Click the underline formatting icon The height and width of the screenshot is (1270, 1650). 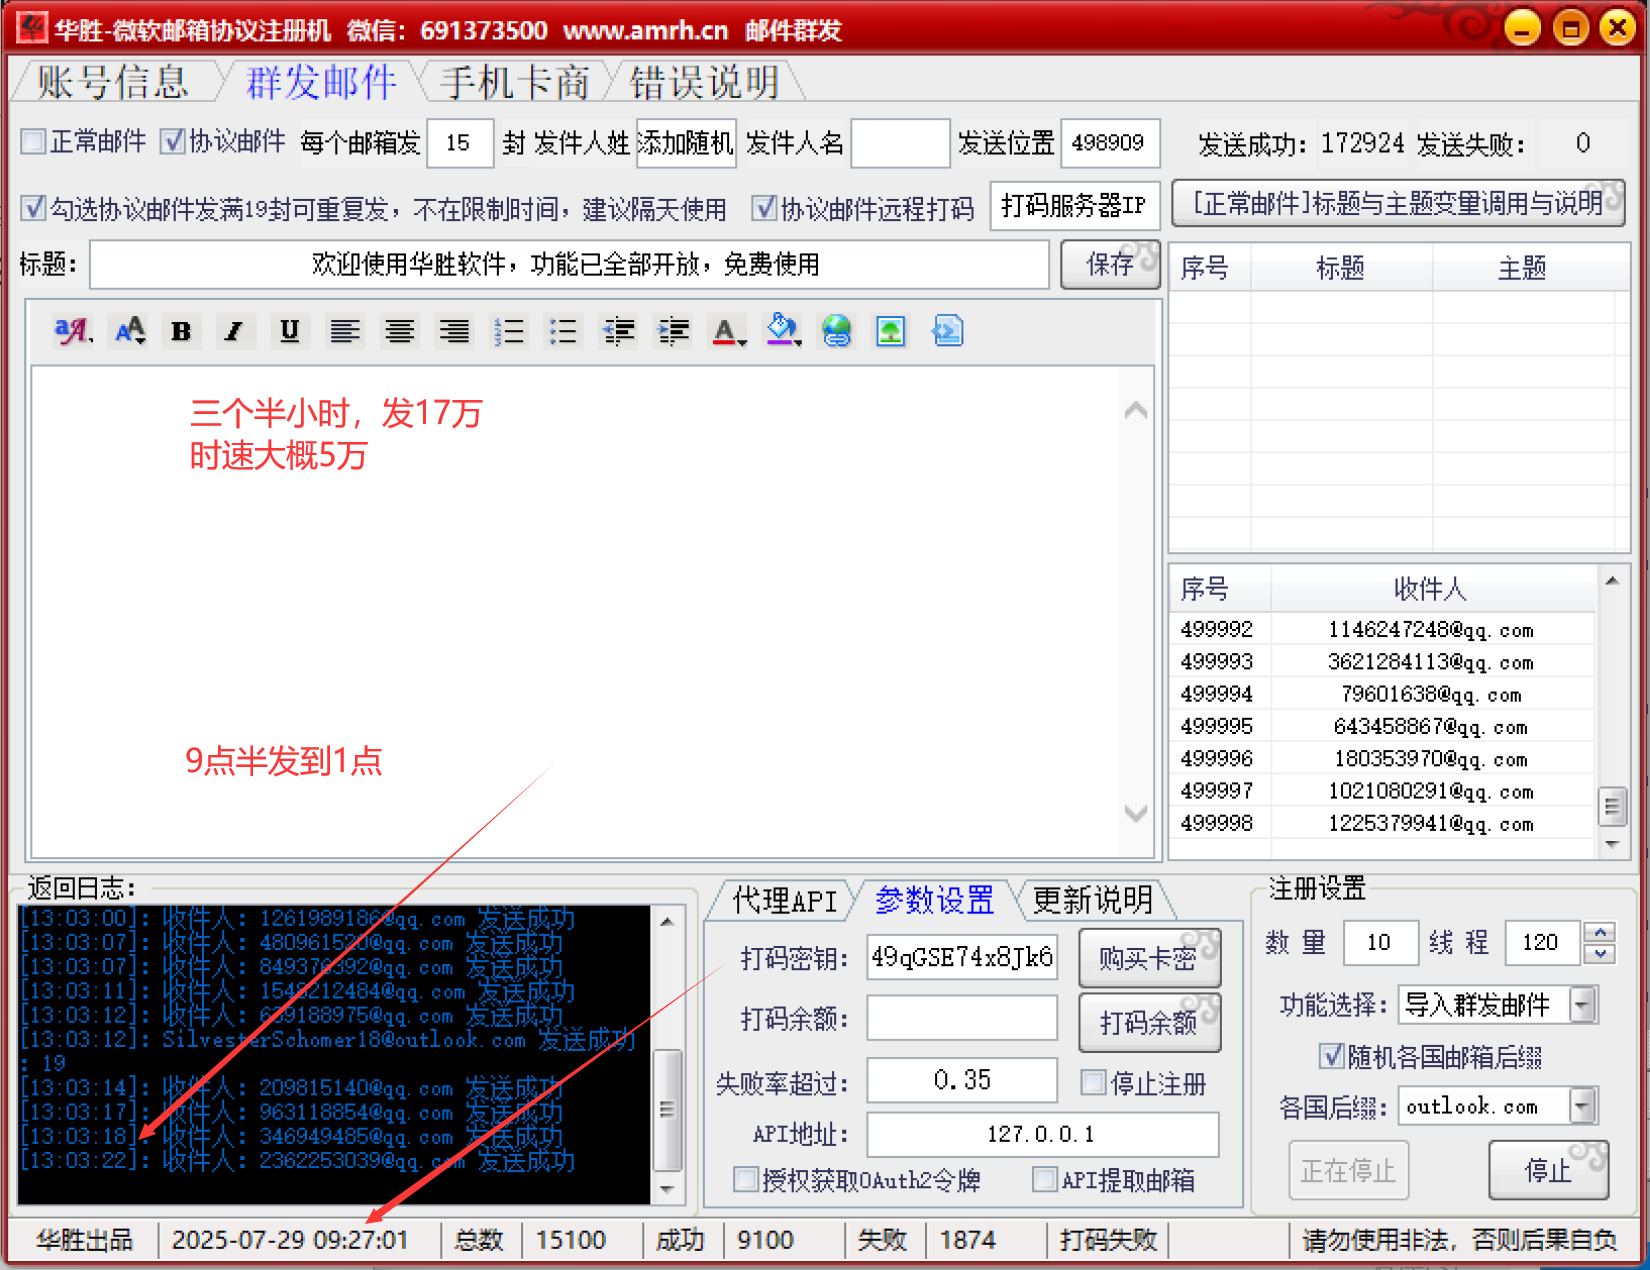point(289,331)
